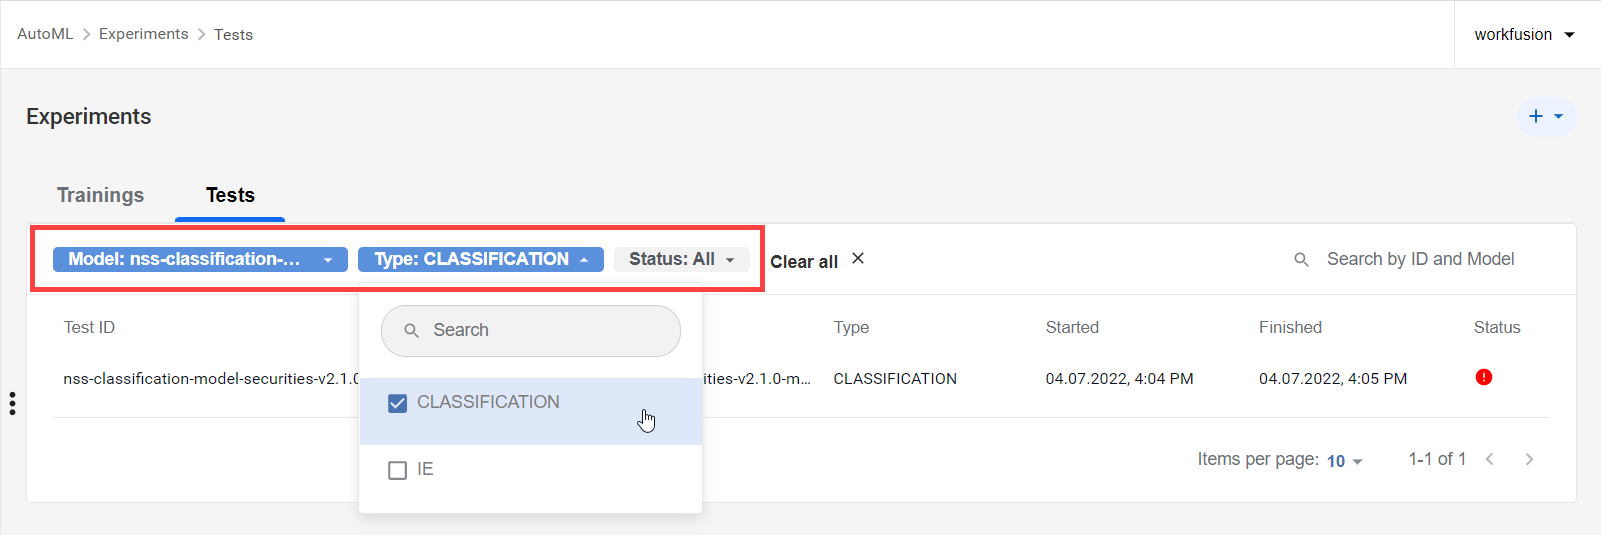Open the three-dot menu on left edge
The width and height of the screenshot is (1601, 535).
click(12, 403)
